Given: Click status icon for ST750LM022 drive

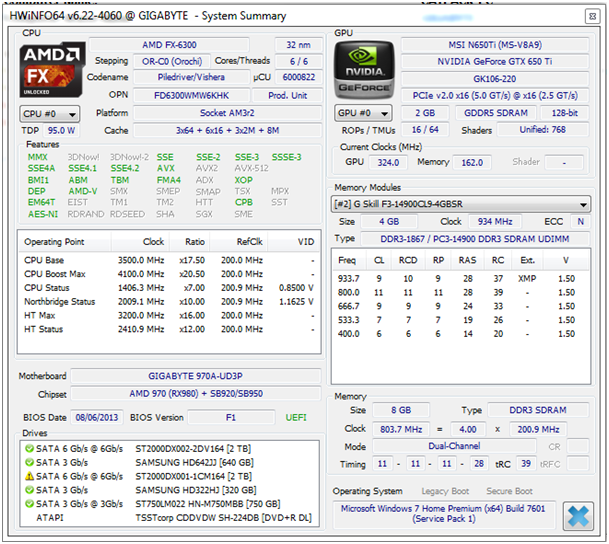Looking at the screenshot, I should tap(29, 504).
